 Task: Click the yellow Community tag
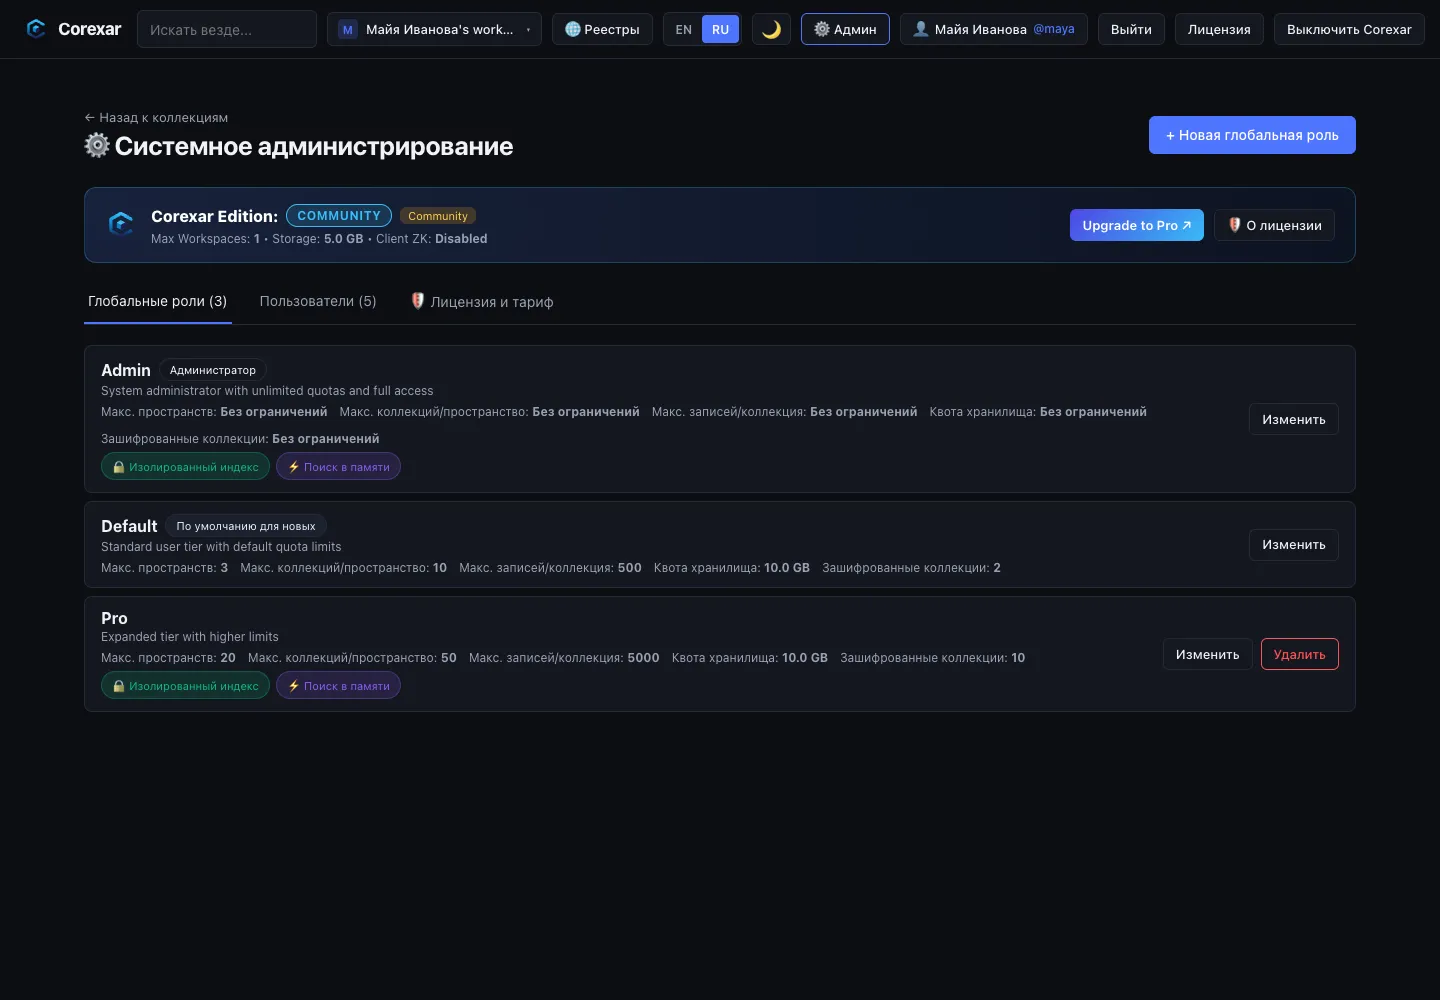tap(438, 216)
